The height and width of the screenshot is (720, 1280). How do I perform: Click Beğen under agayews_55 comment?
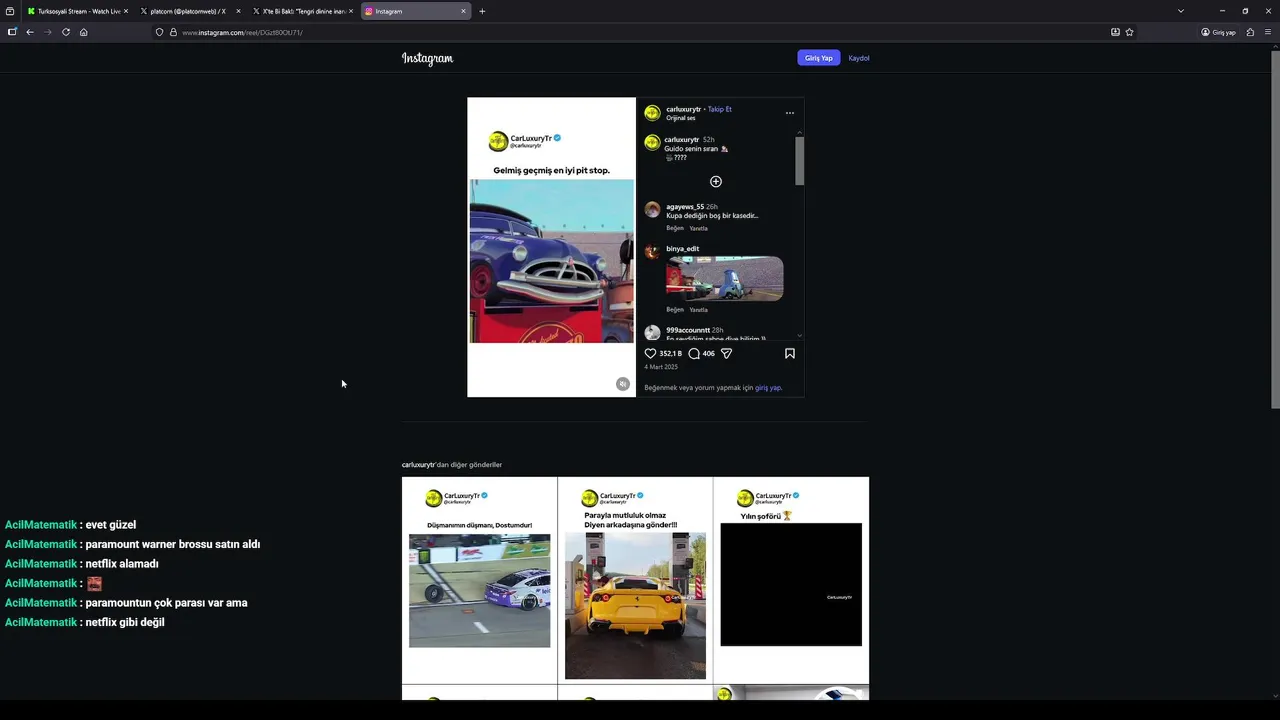pos(675,228)
